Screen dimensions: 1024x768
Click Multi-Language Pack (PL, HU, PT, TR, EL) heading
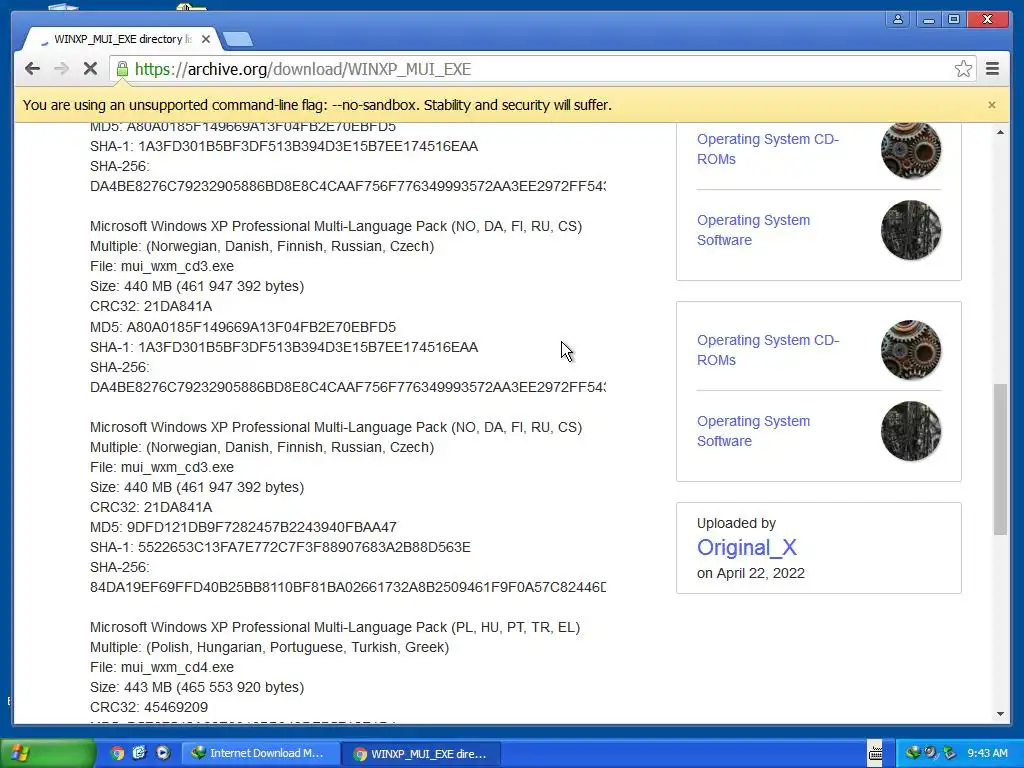pos(335,627)
